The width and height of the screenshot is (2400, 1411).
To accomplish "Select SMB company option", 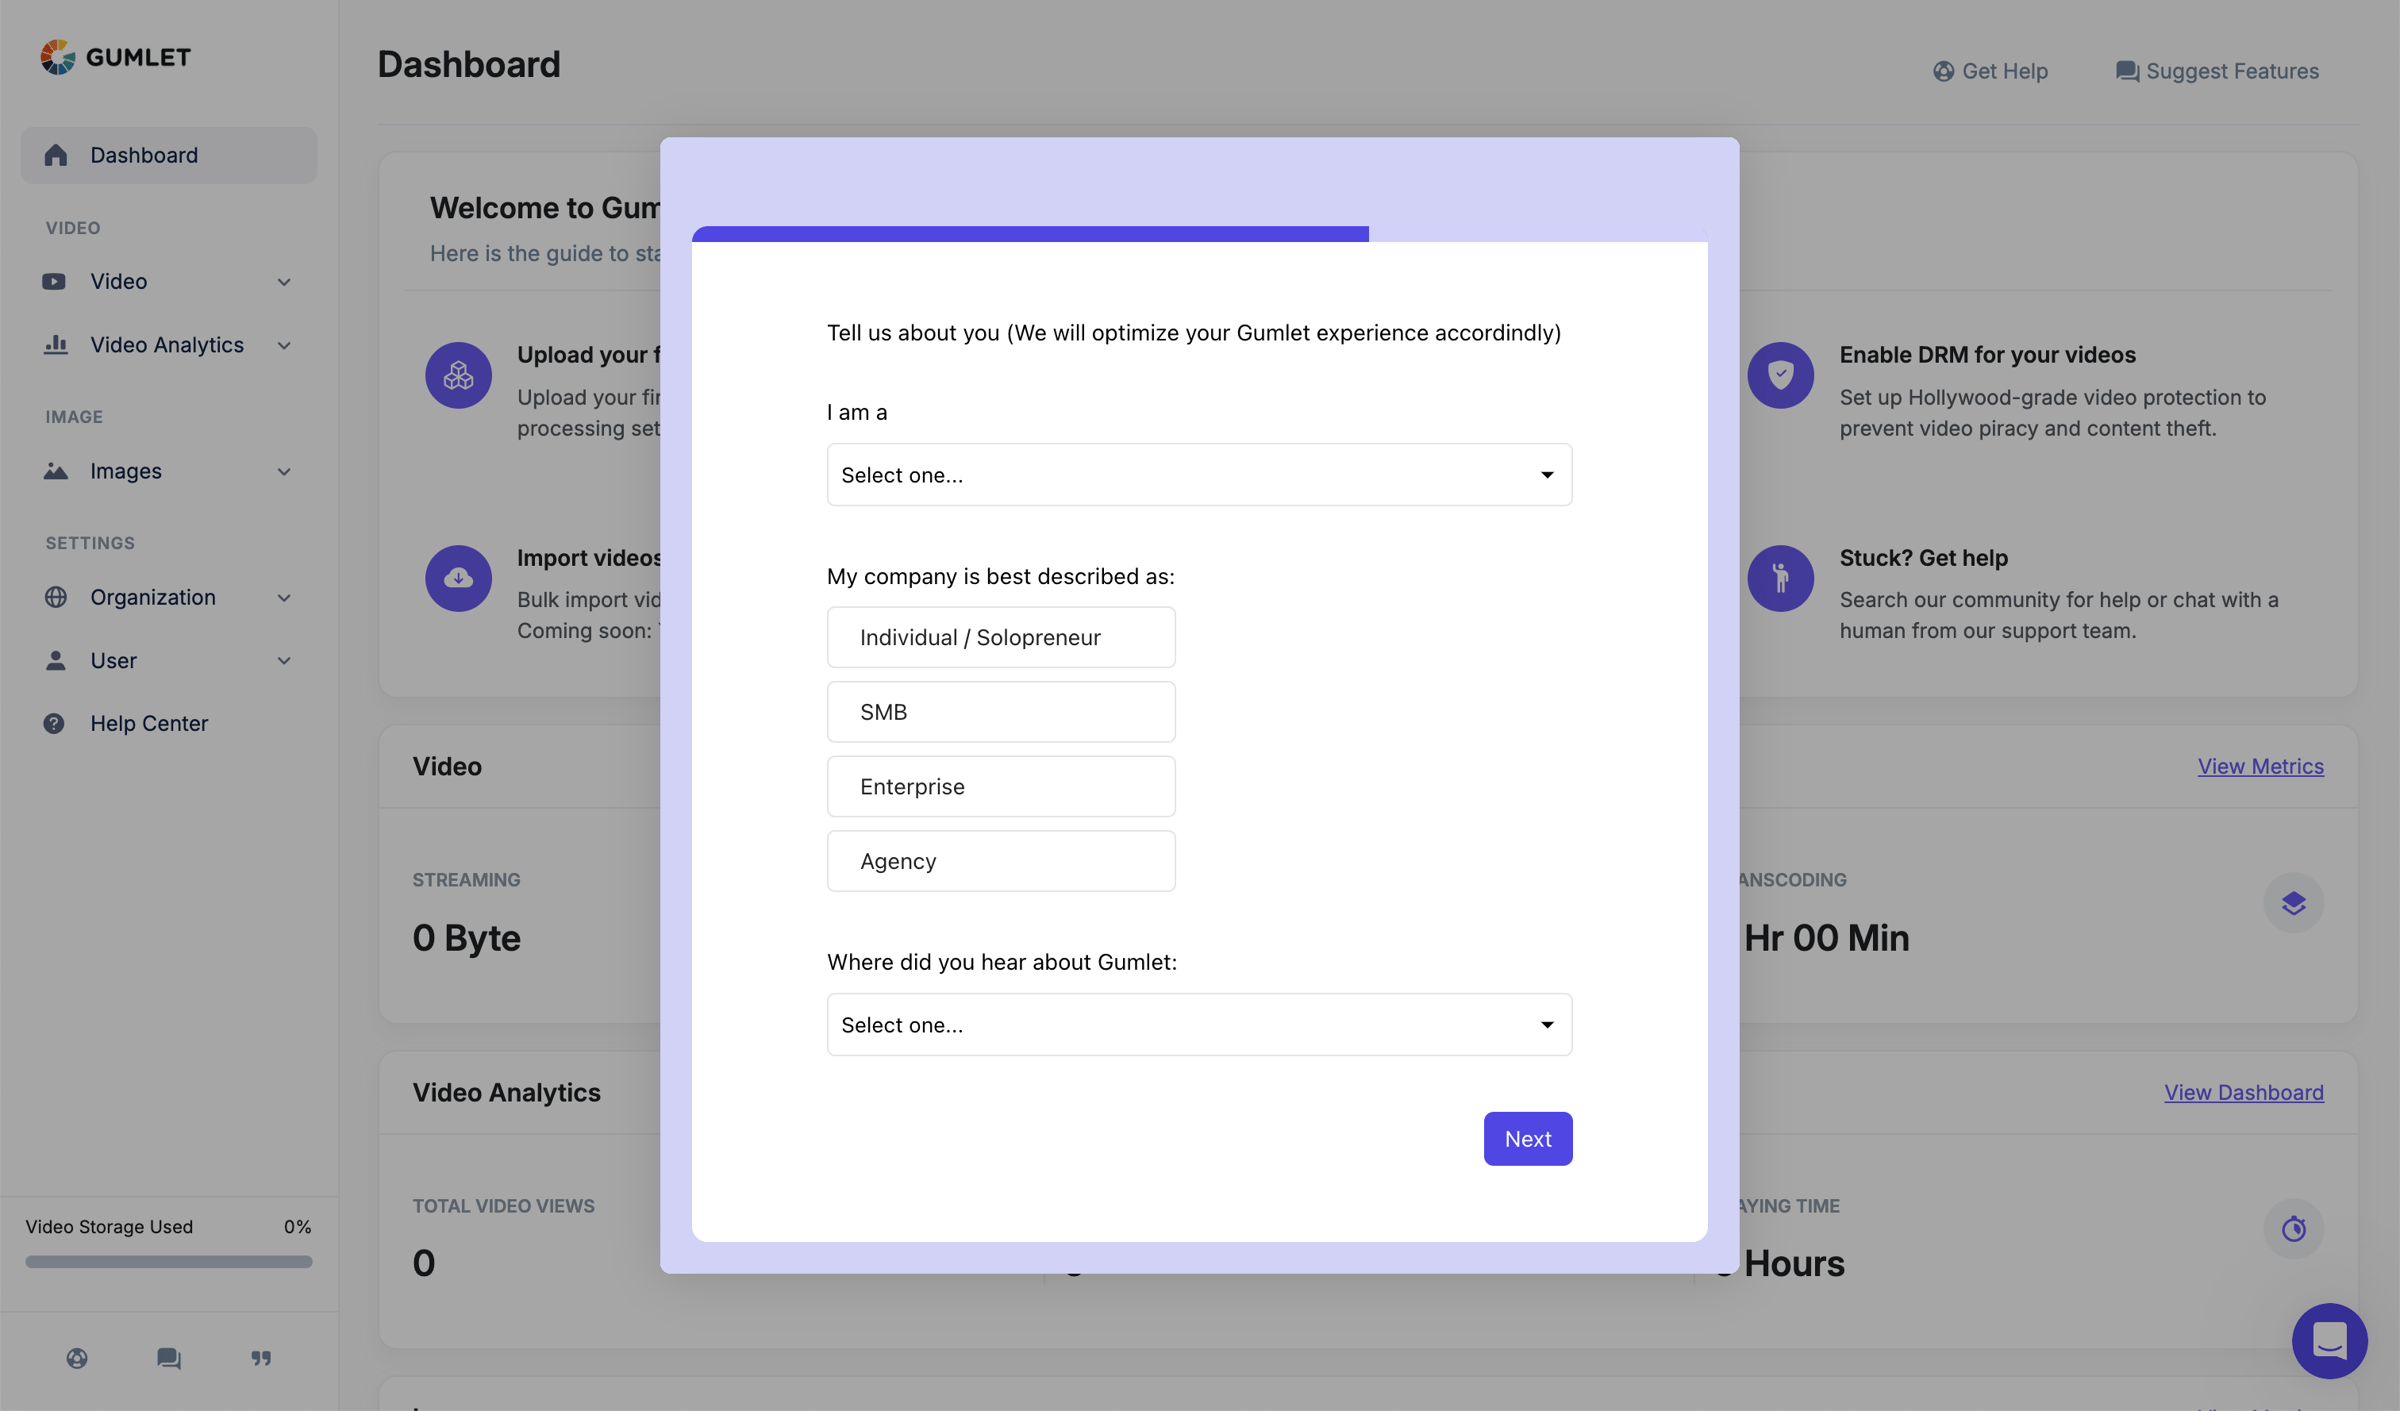I will [1001, 712].
